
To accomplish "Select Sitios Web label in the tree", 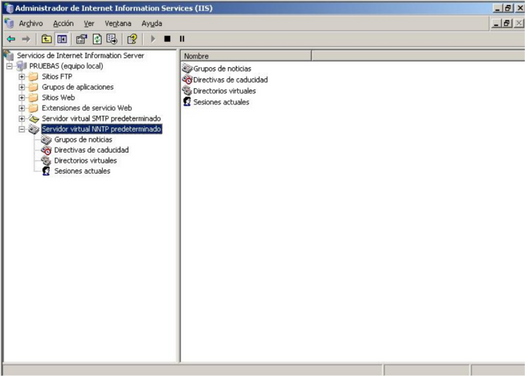I will (x=58, y=98).
